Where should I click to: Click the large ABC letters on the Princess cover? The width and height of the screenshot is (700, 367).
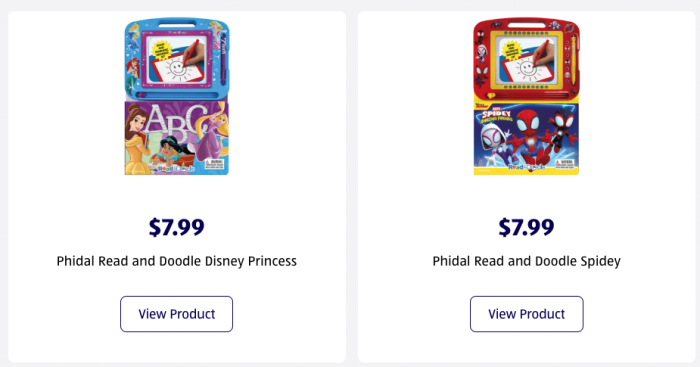pyautogui.click(x=177, y=120)
